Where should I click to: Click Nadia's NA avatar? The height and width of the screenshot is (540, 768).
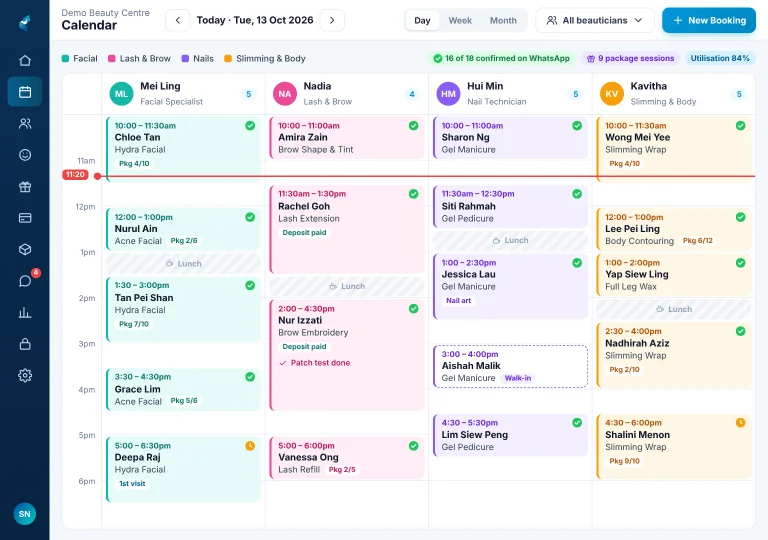pyautogui.click(x=285, y=94)
